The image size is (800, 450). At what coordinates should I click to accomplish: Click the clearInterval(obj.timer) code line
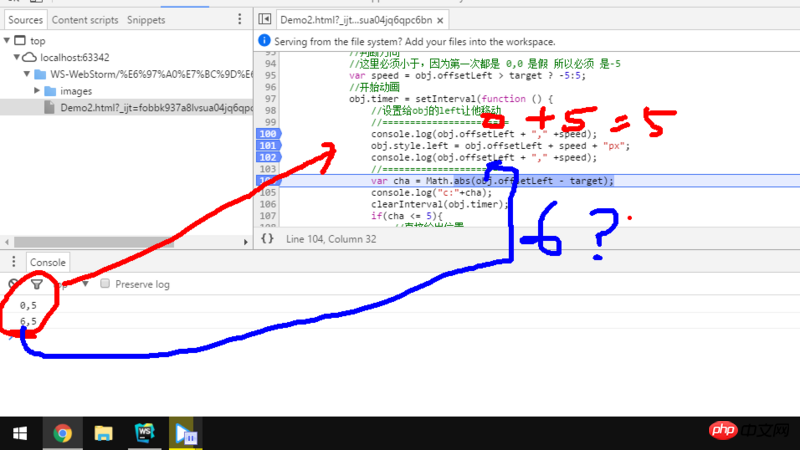[x=439, y=204]
